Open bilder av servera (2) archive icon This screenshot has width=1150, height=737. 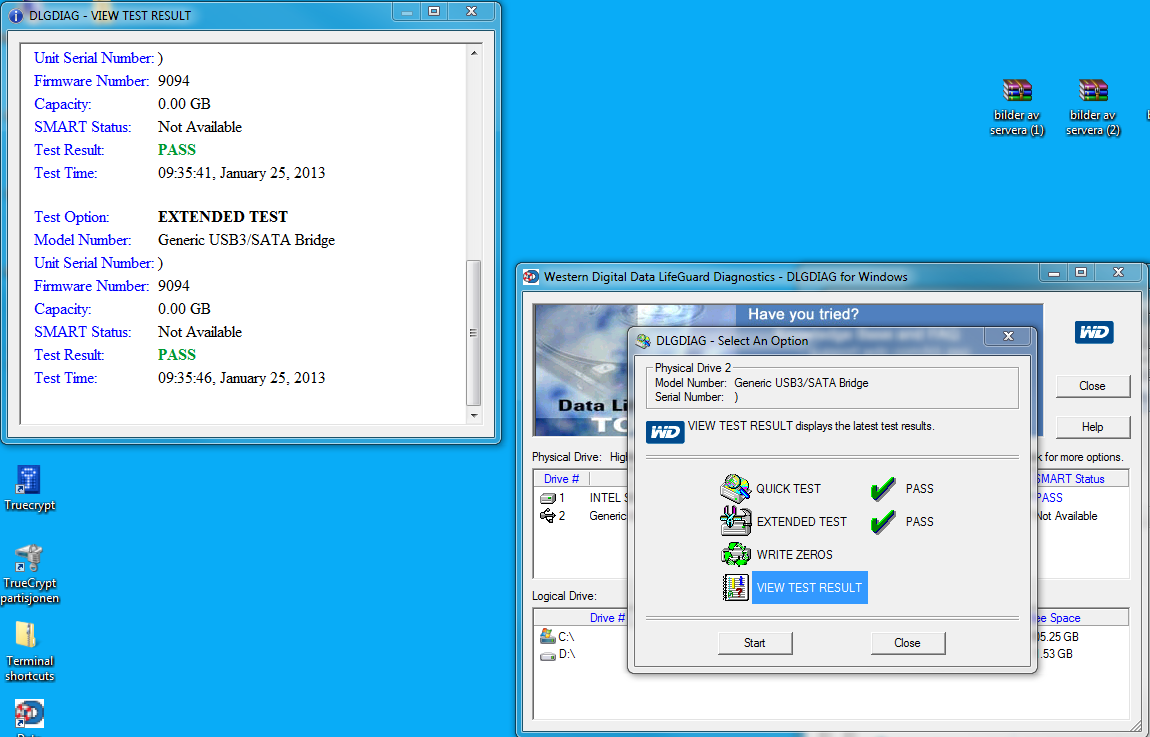1093,107
